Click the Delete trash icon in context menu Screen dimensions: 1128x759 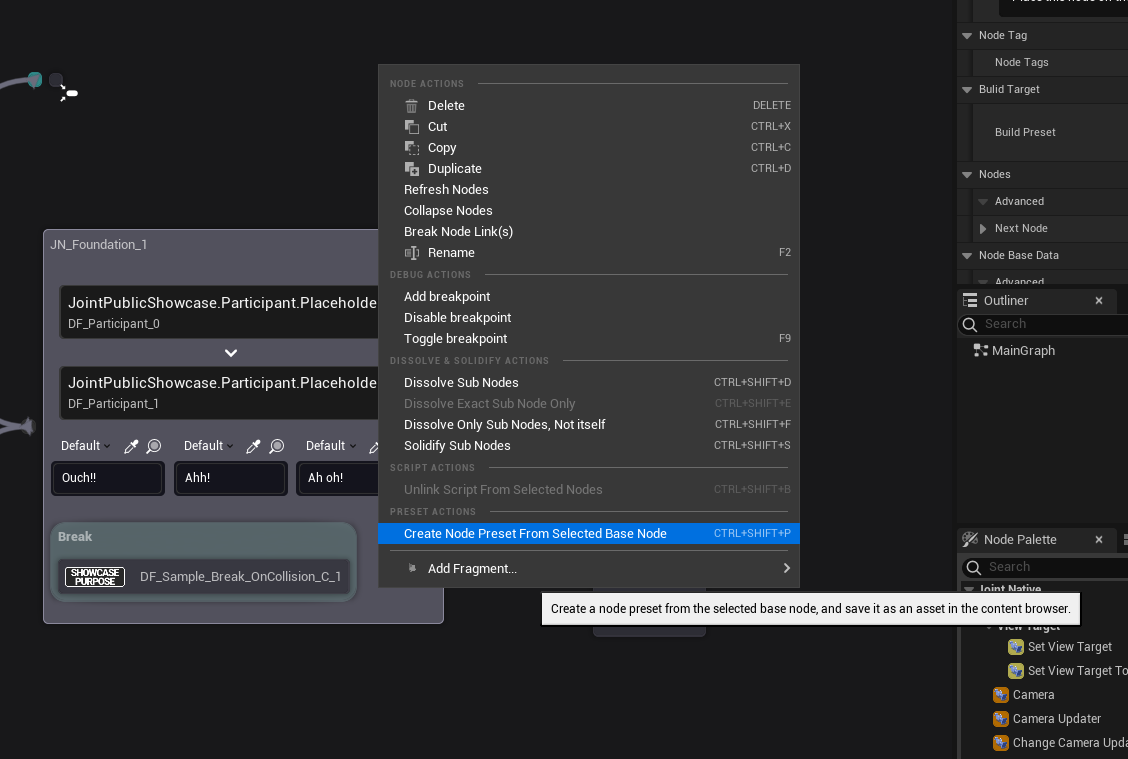pyautogui.click(x=412, y=106)
